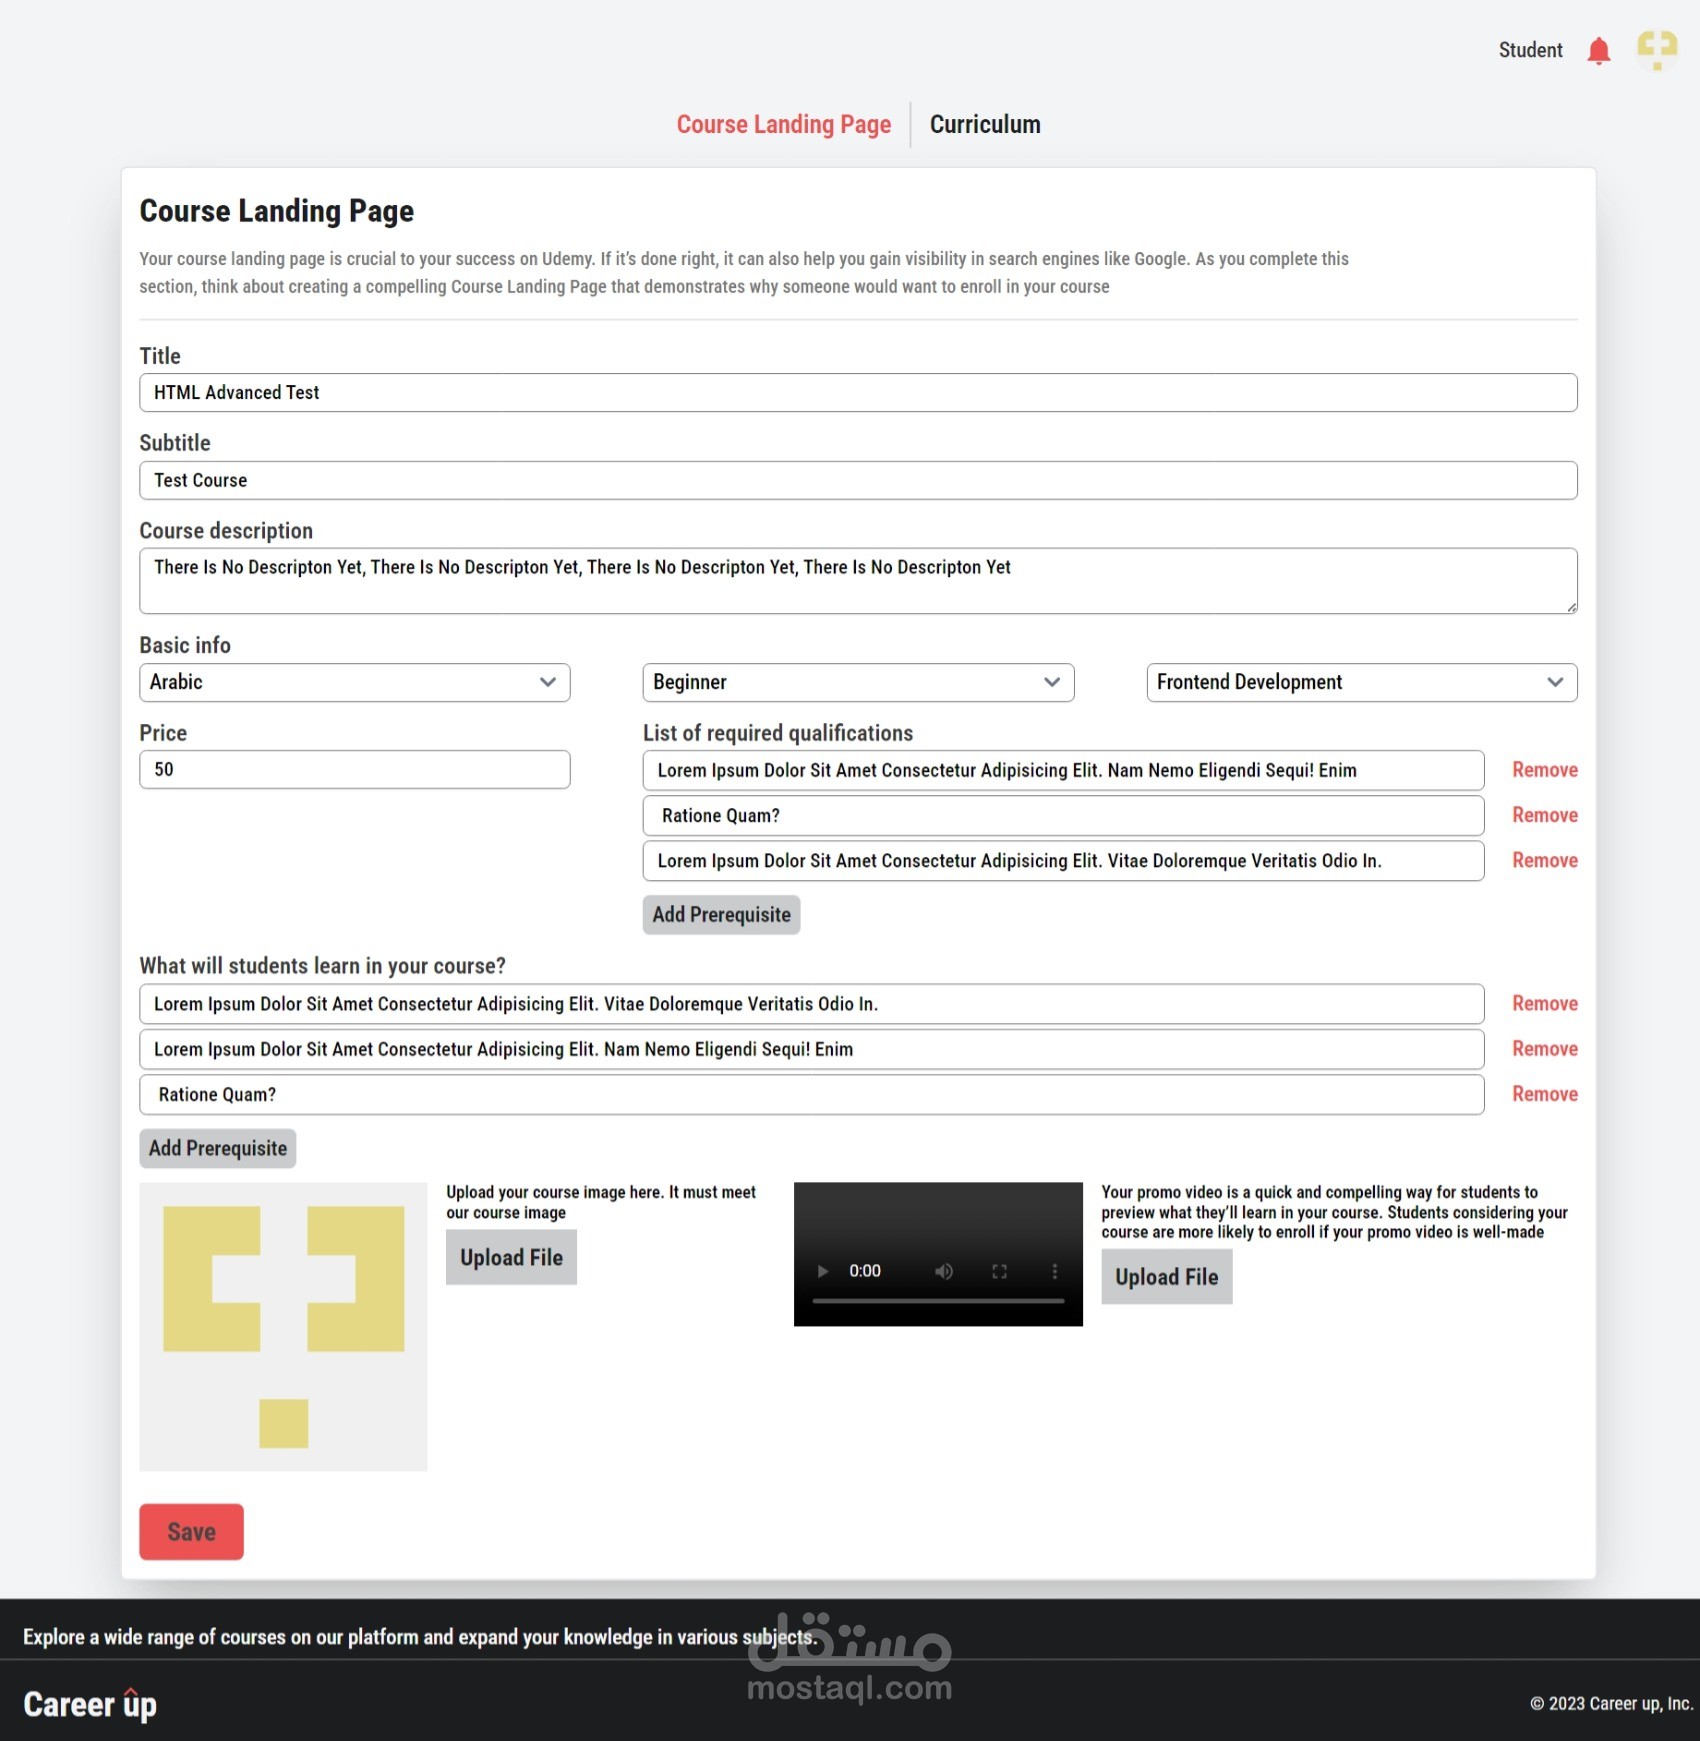Click the promo video 0:00 timestamp
Viewport: 1700px width, 1741px height.
pos(865,1271)
